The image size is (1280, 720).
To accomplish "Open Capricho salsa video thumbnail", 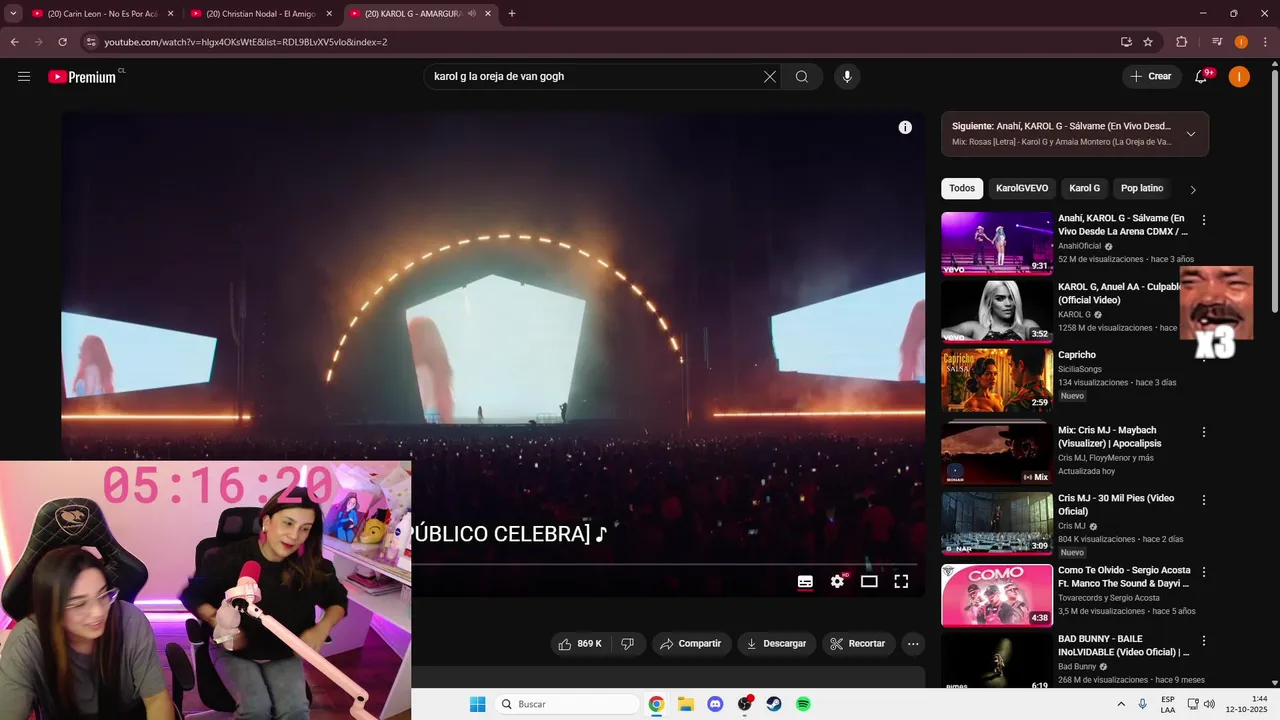I will pos(997,379).
